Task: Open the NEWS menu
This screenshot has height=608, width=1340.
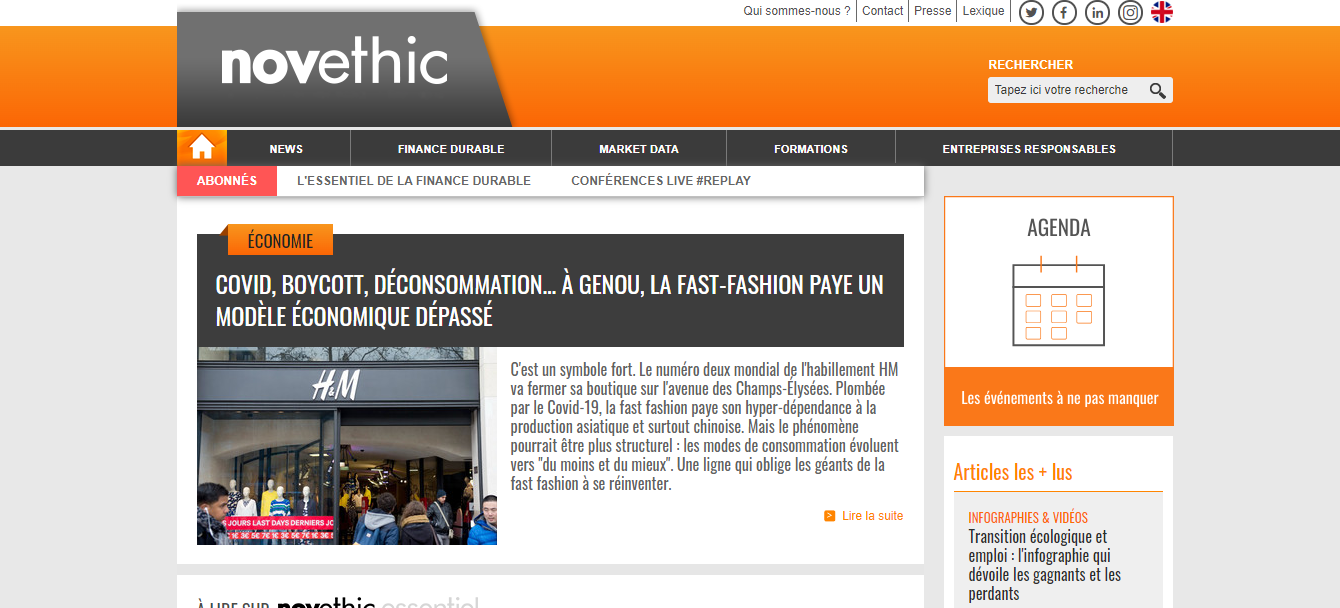Action: point(286,149)
